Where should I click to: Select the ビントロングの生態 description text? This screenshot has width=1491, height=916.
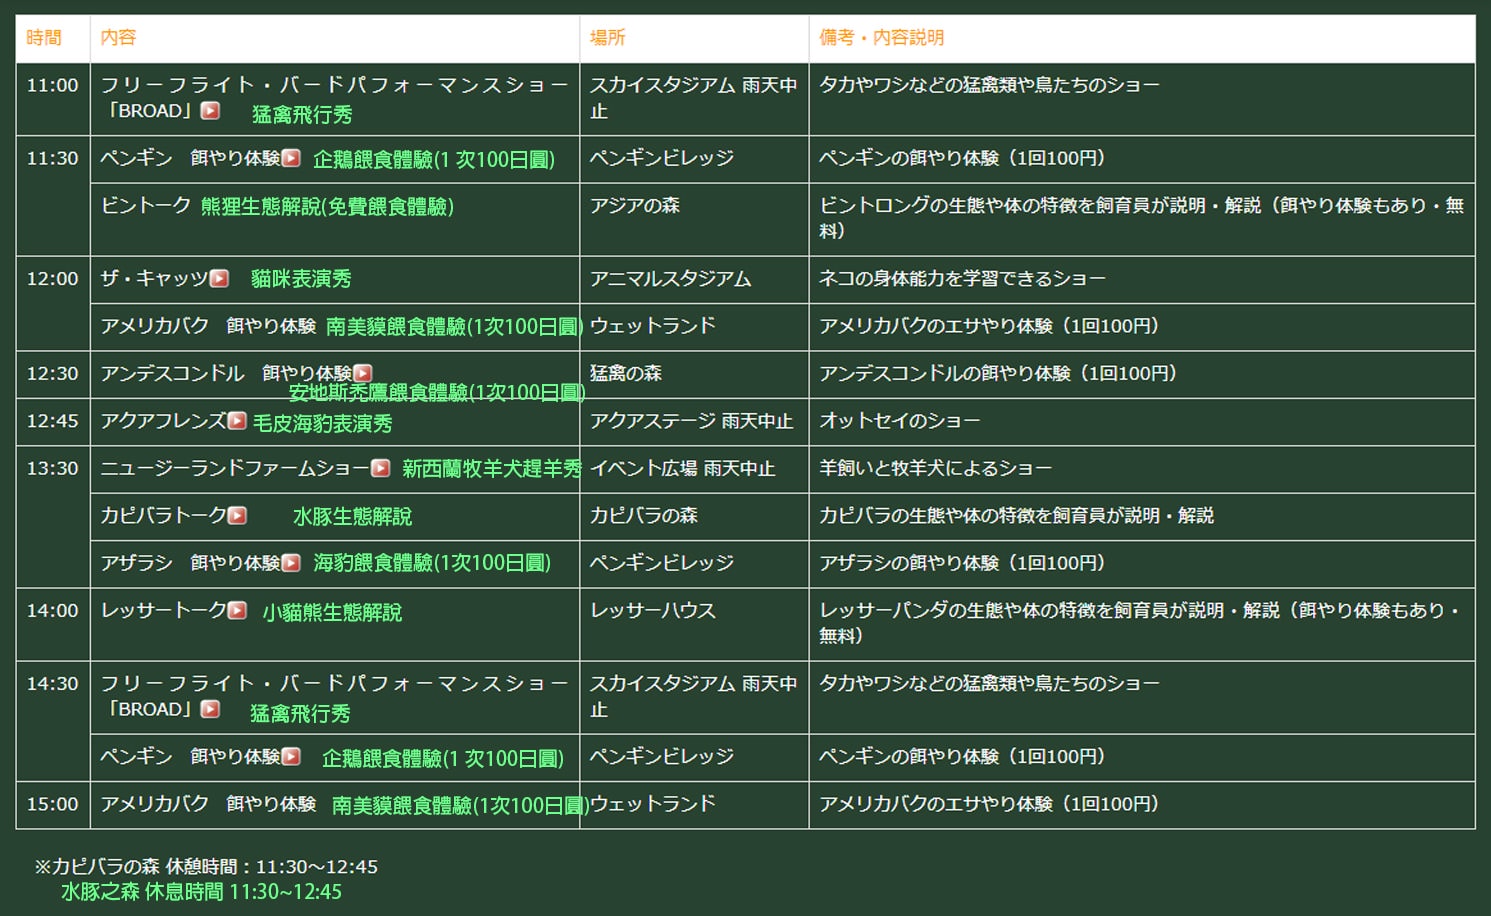pyautogui.click(x=1141, y=218)
